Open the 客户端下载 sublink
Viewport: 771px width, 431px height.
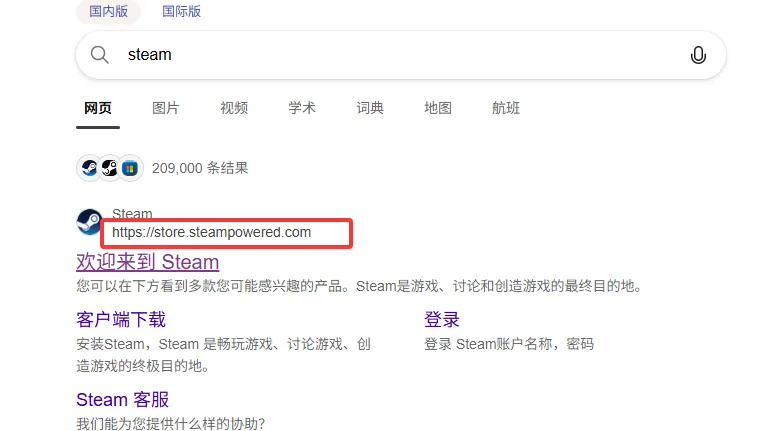121,319
